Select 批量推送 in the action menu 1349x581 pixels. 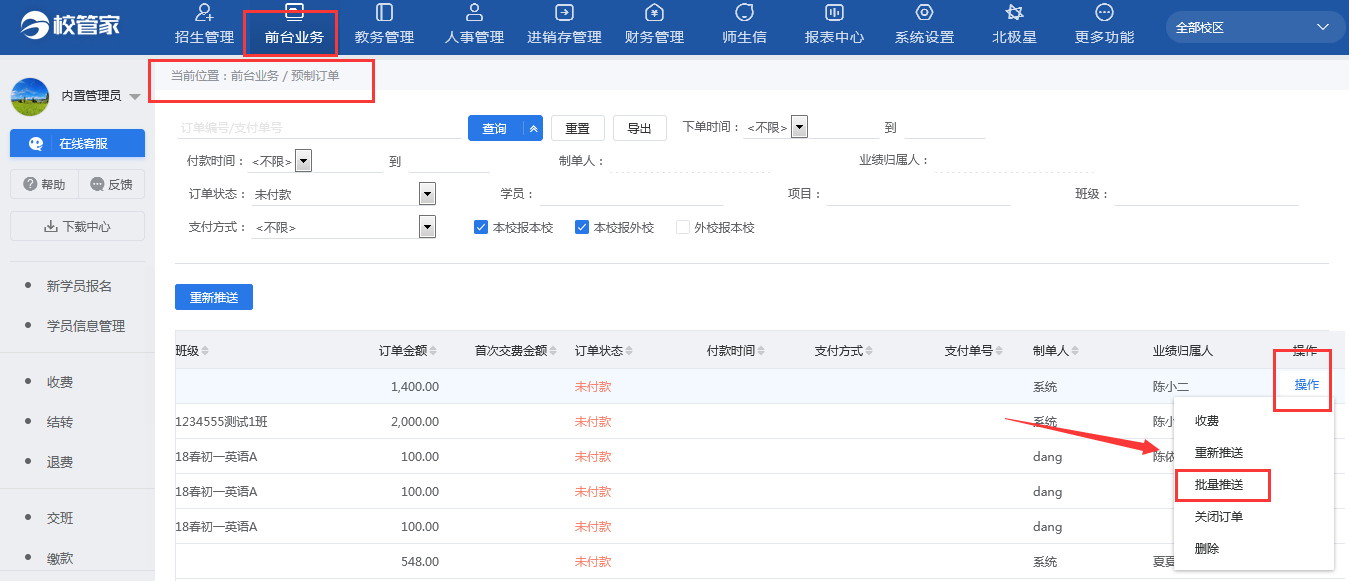tap(1219, 485)
